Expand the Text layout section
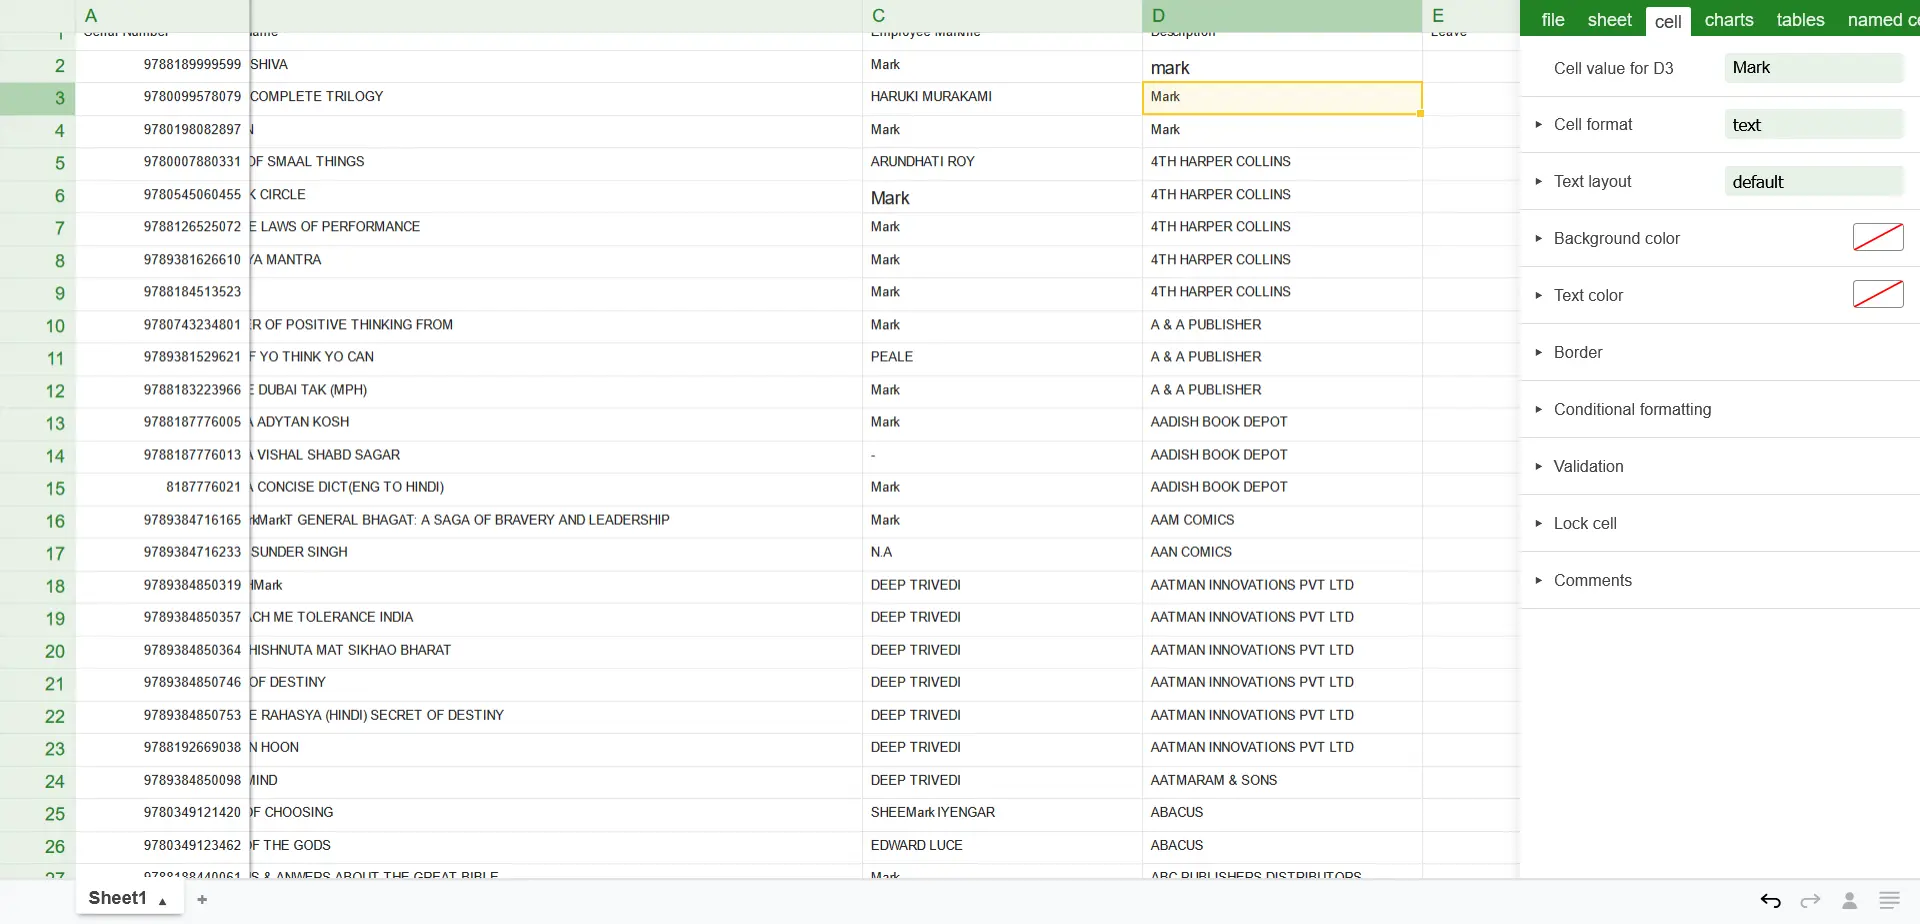 click(x=1592, y=182)
